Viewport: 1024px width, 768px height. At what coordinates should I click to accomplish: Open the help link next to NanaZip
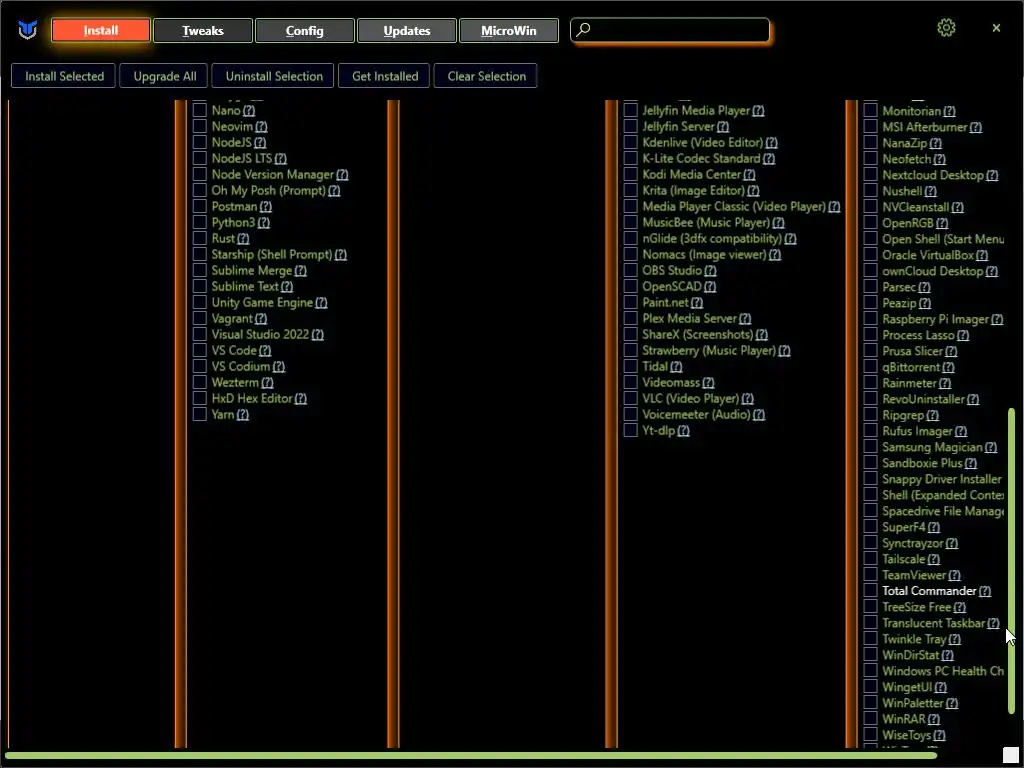pos(936,144)
